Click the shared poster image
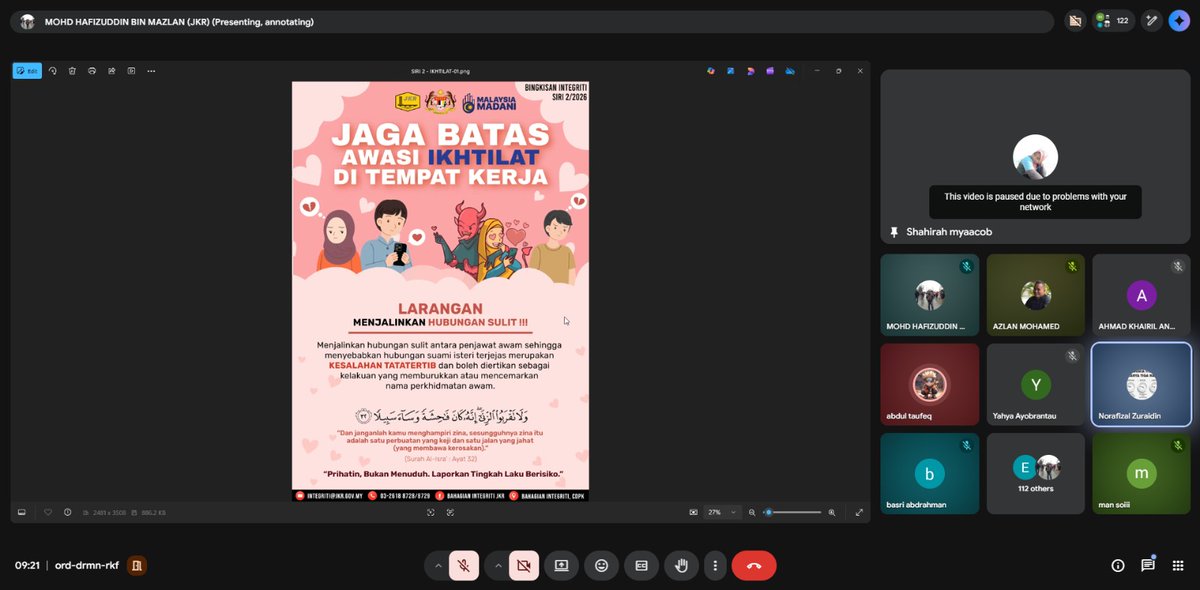1200x590 pixels. pyautogui.click(x=440, y=292)
